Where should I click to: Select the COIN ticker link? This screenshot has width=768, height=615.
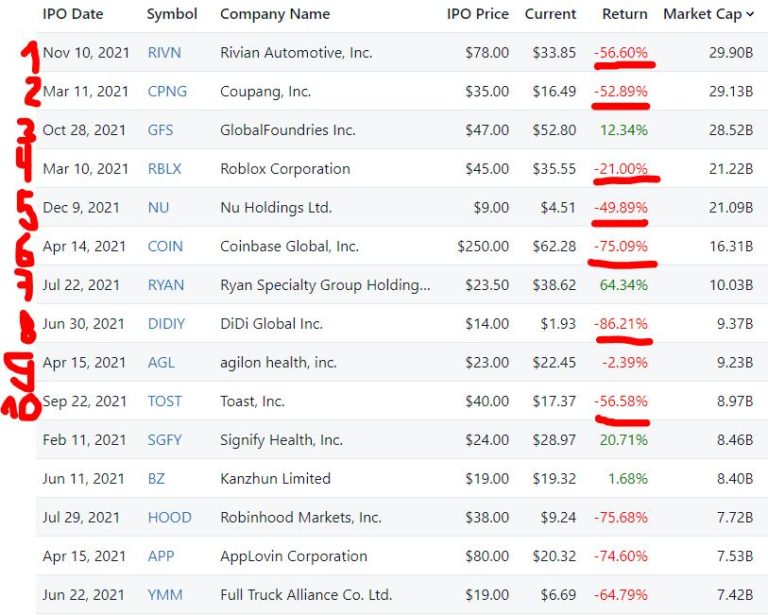[x=165, y=246]
